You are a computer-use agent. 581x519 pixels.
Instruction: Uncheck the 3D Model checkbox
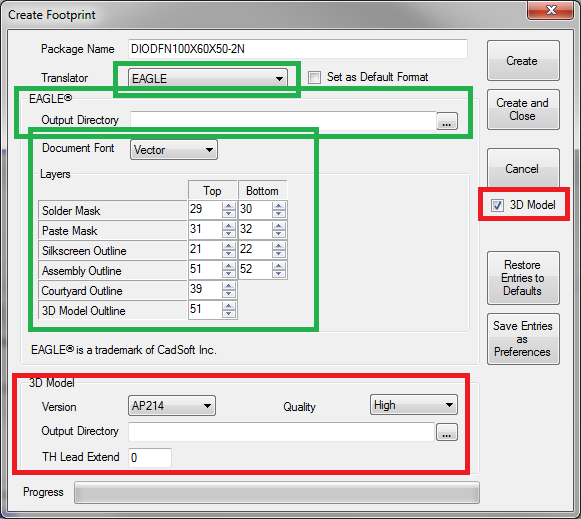(x=497, y=205)
